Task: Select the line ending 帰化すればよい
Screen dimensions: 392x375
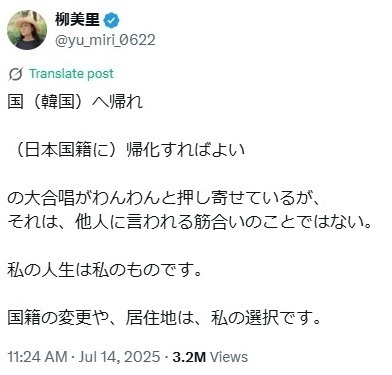Action: click(x=127, y=150)
